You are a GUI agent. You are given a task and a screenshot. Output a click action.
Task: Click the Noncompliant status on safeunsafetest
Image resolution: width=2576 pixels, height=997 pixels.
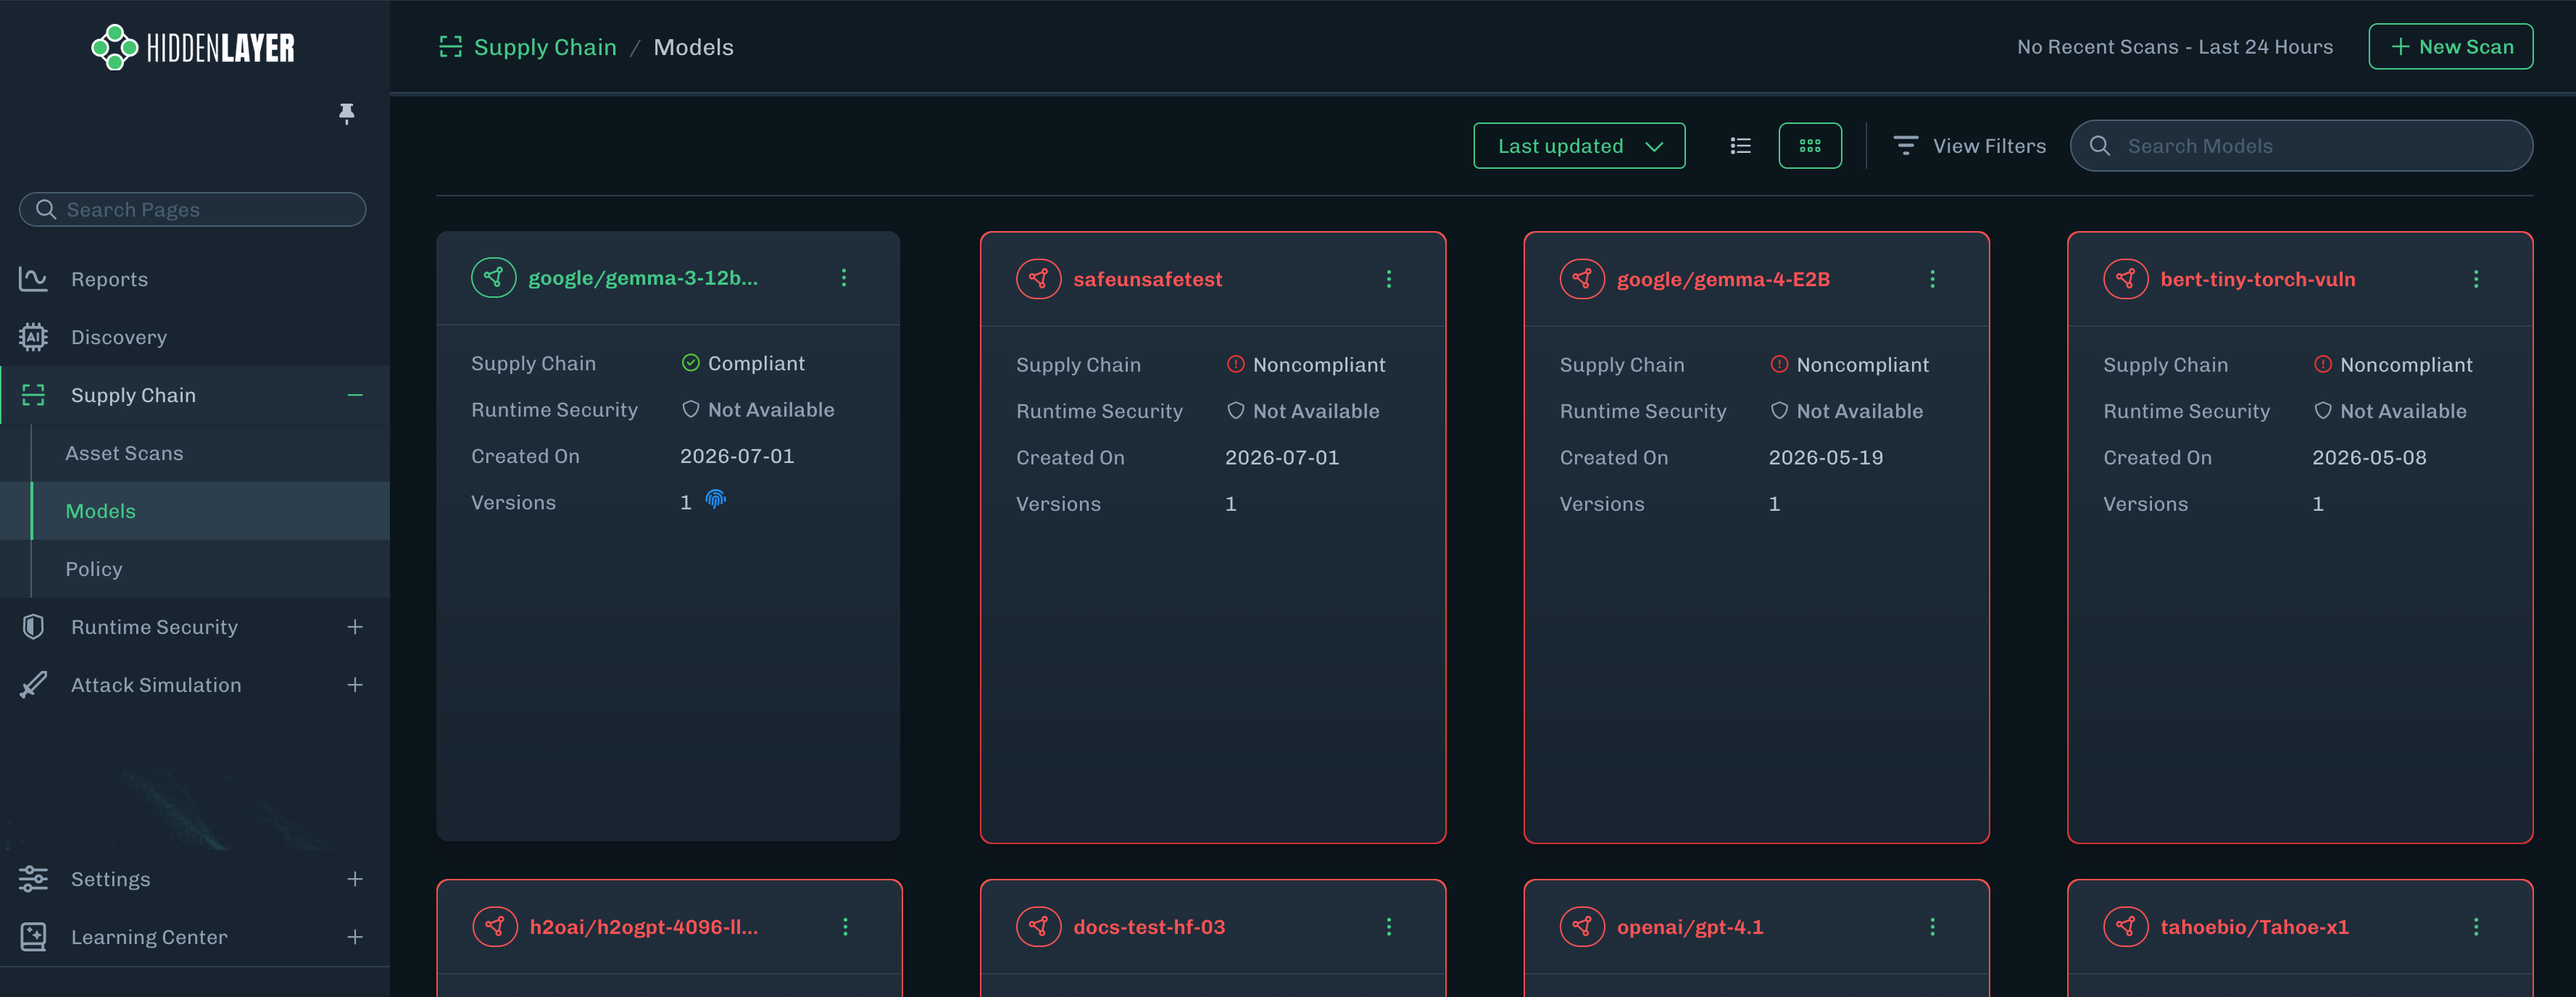(x=1306, y=365)
